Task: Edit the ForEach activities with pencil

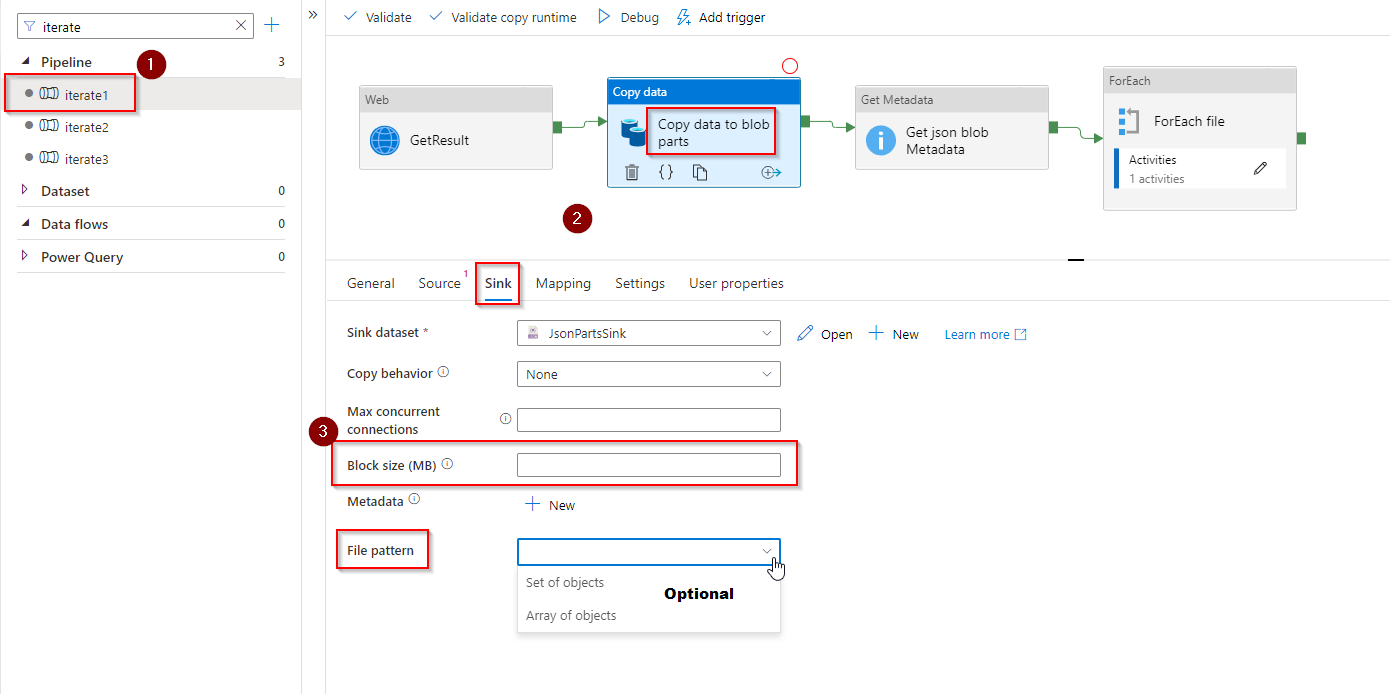Action: pyautogui.click(x=1260, y=168)
